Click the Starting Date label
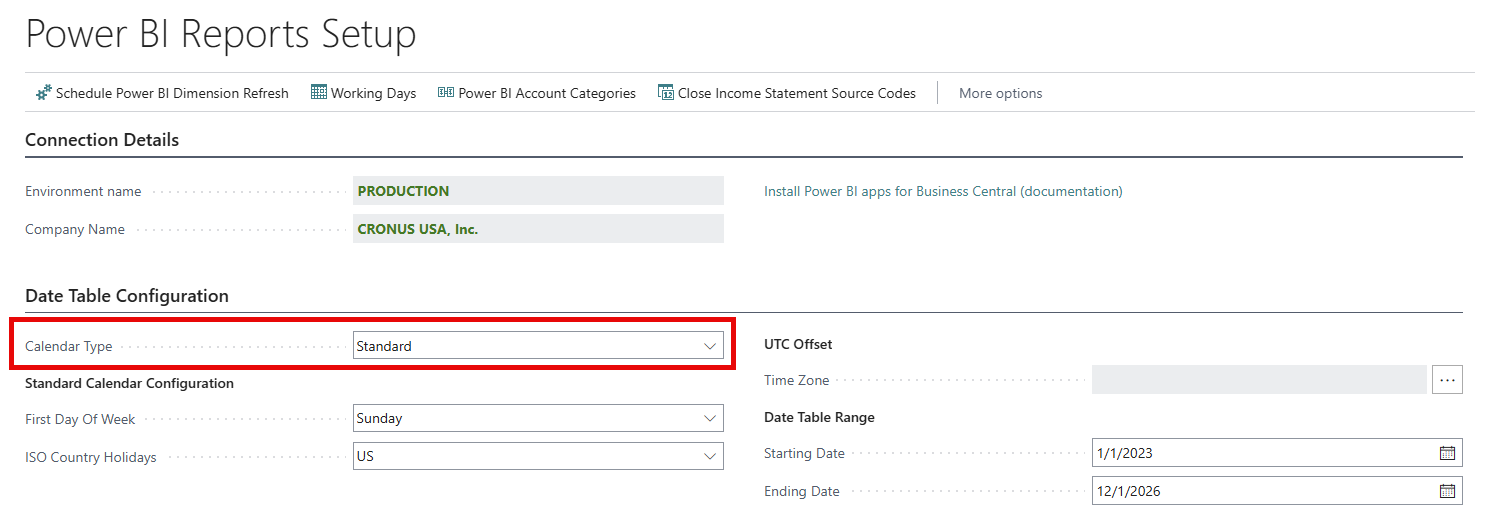The height and width of the screenshot is (528, 1486). tap(804, 453)
